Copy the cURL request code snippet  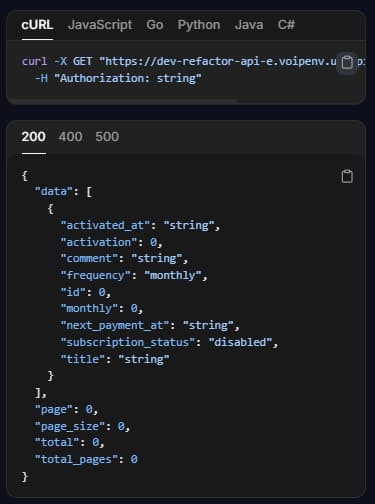[x=347, y=62]
